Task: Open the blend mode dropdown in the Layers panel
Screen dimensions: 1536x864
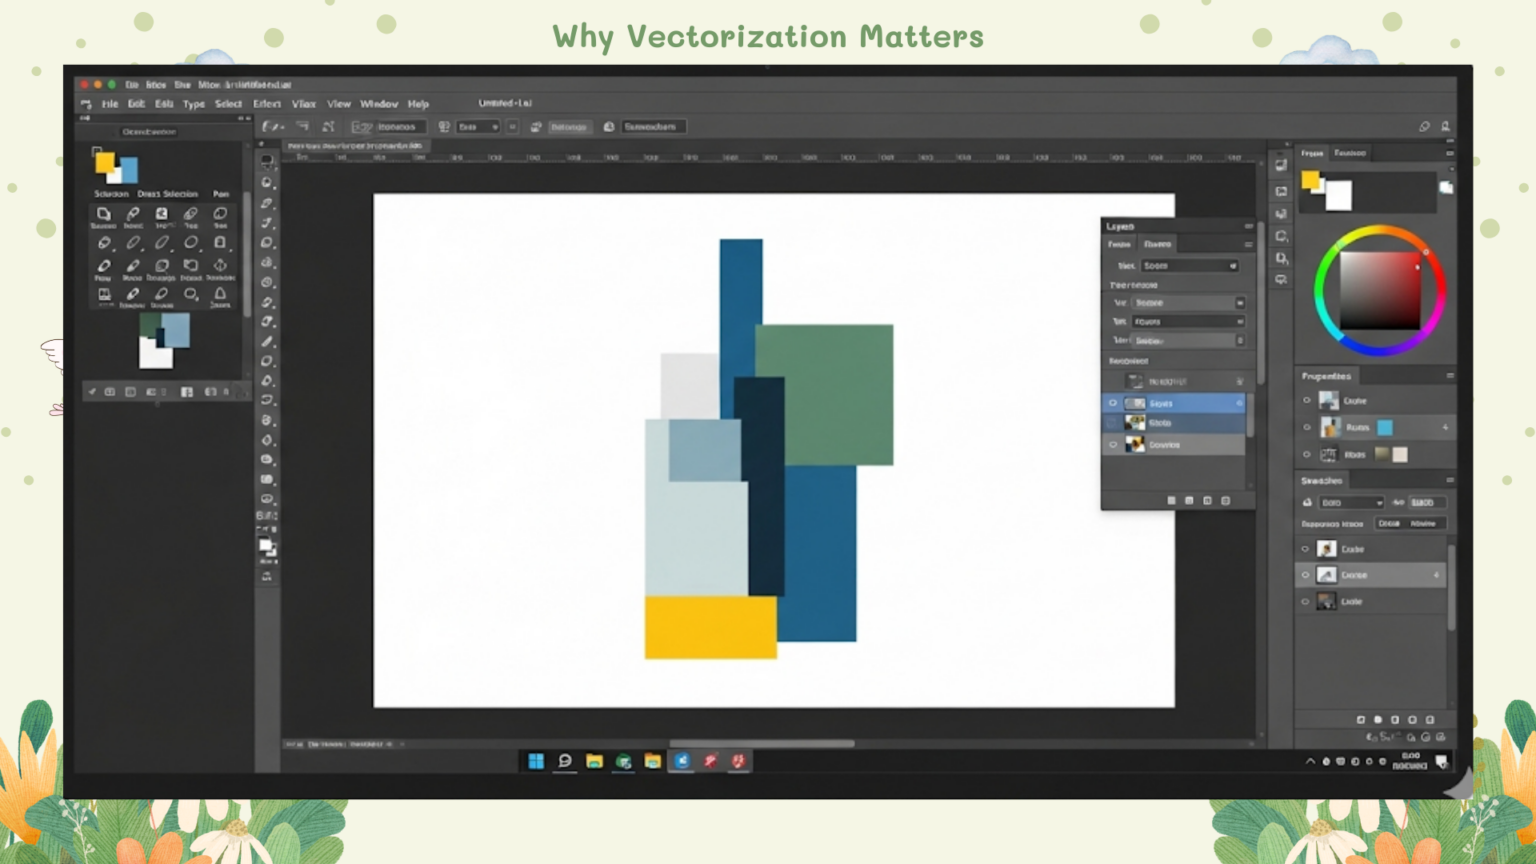Action: tap(1188, 265)
